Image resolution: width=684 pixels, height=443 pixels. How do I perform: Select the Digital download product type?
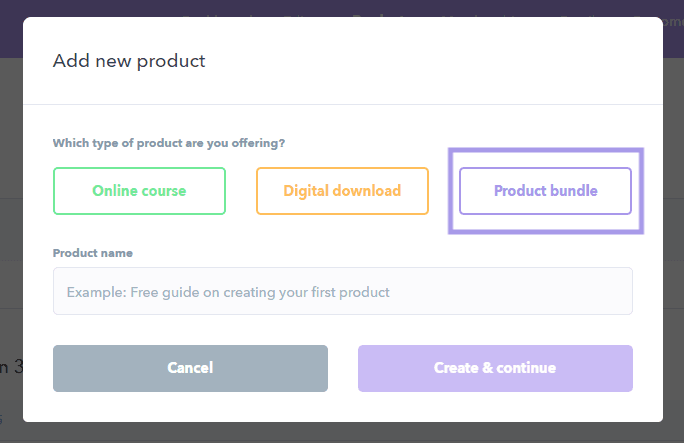(342, 191)
